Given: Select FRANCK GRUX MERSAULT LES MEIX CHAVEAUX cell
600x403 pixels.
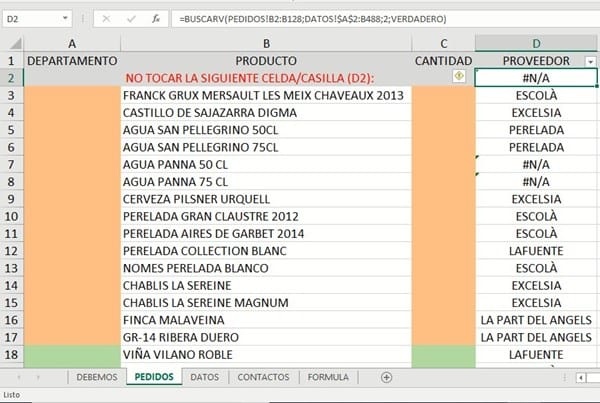Looking at the screenshot, I should [266, 95].
